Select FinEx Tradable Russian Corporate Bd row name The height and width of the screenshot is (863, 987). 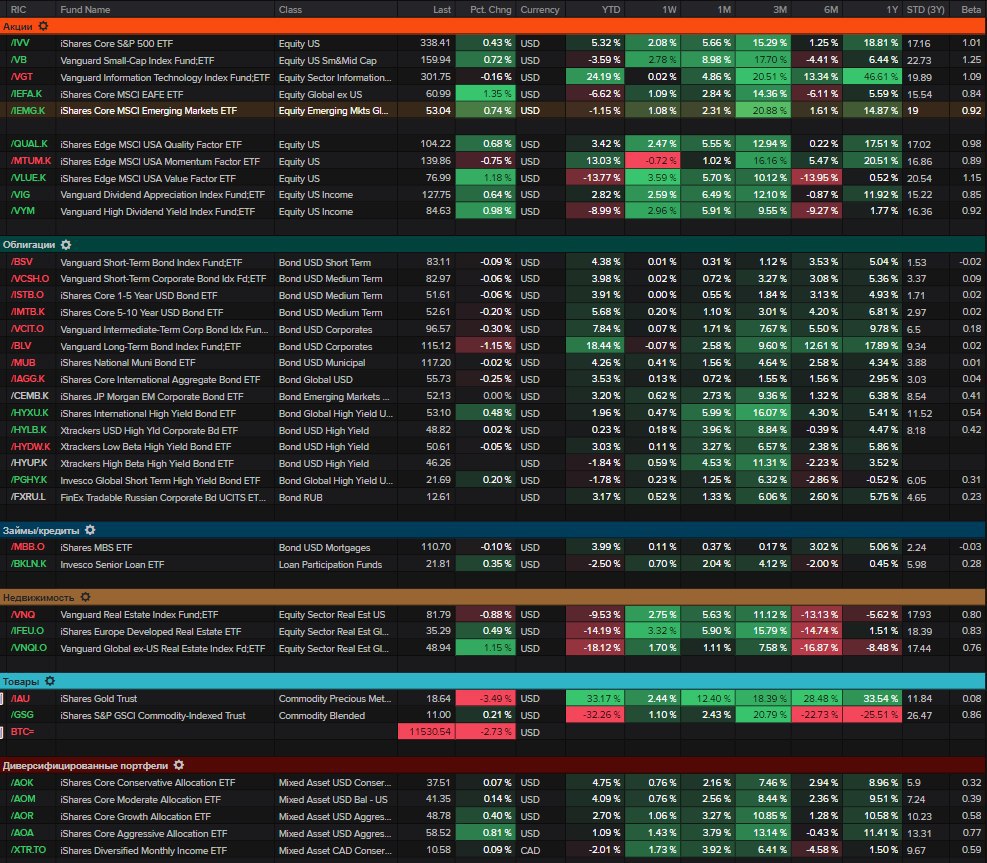[163, 497]
